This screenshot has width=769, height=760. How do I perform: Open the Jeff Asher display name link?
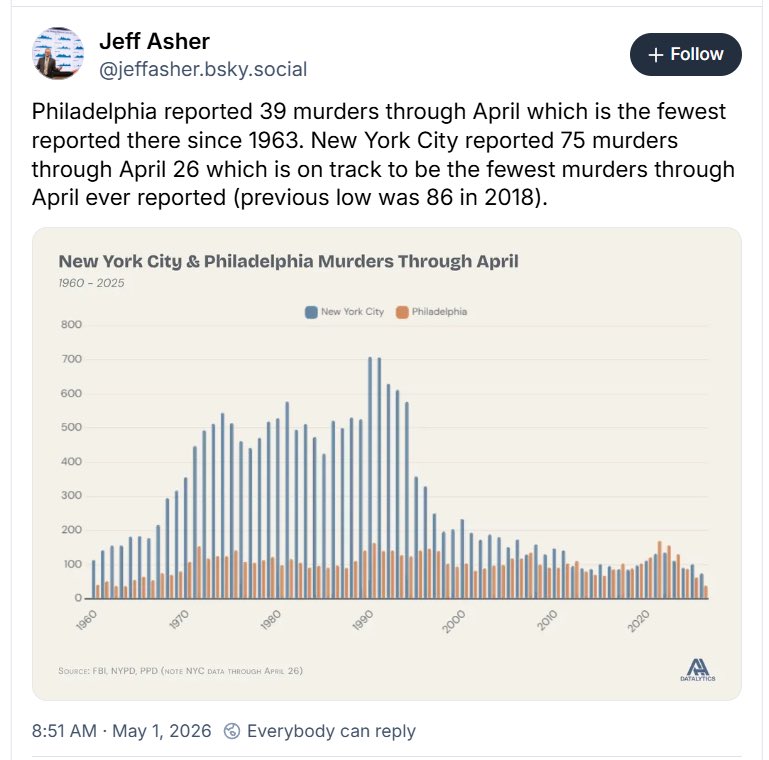point(154,41)
